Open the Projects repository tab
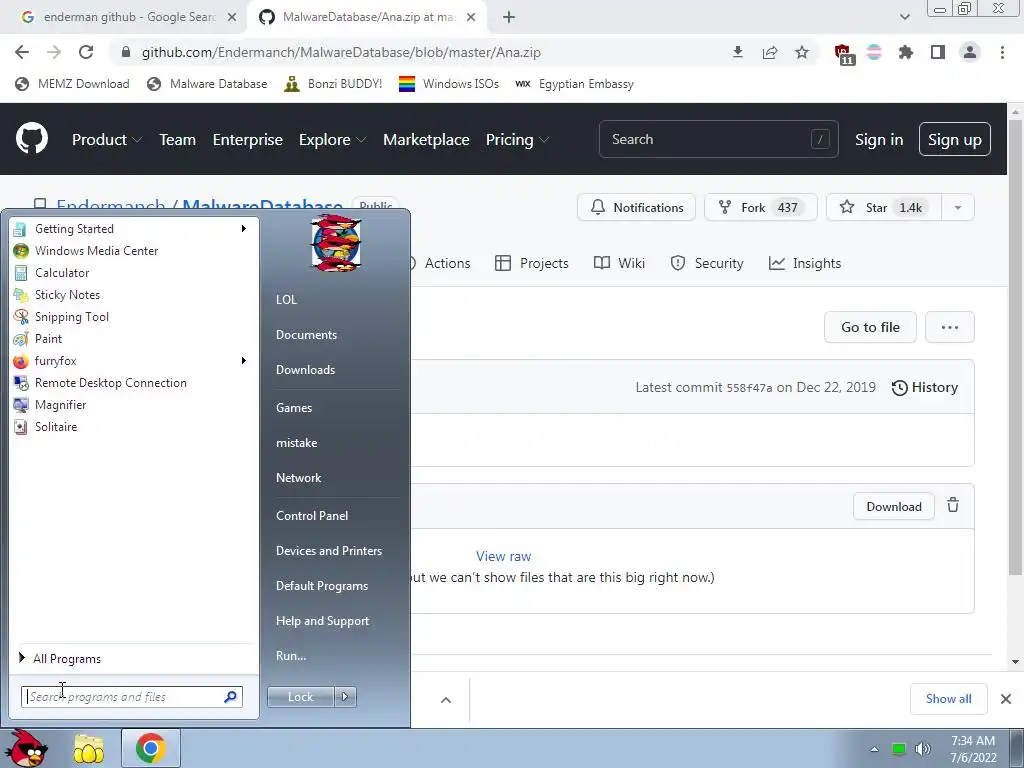The image size is (1024, 768). point(532,263)
